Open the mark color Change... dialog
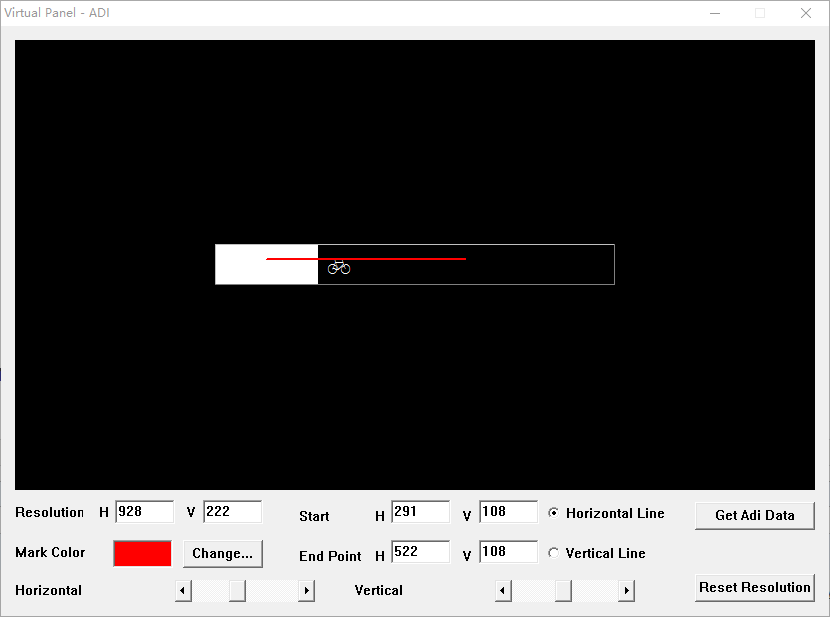This screenshot has width=830, height=617. 222,554
